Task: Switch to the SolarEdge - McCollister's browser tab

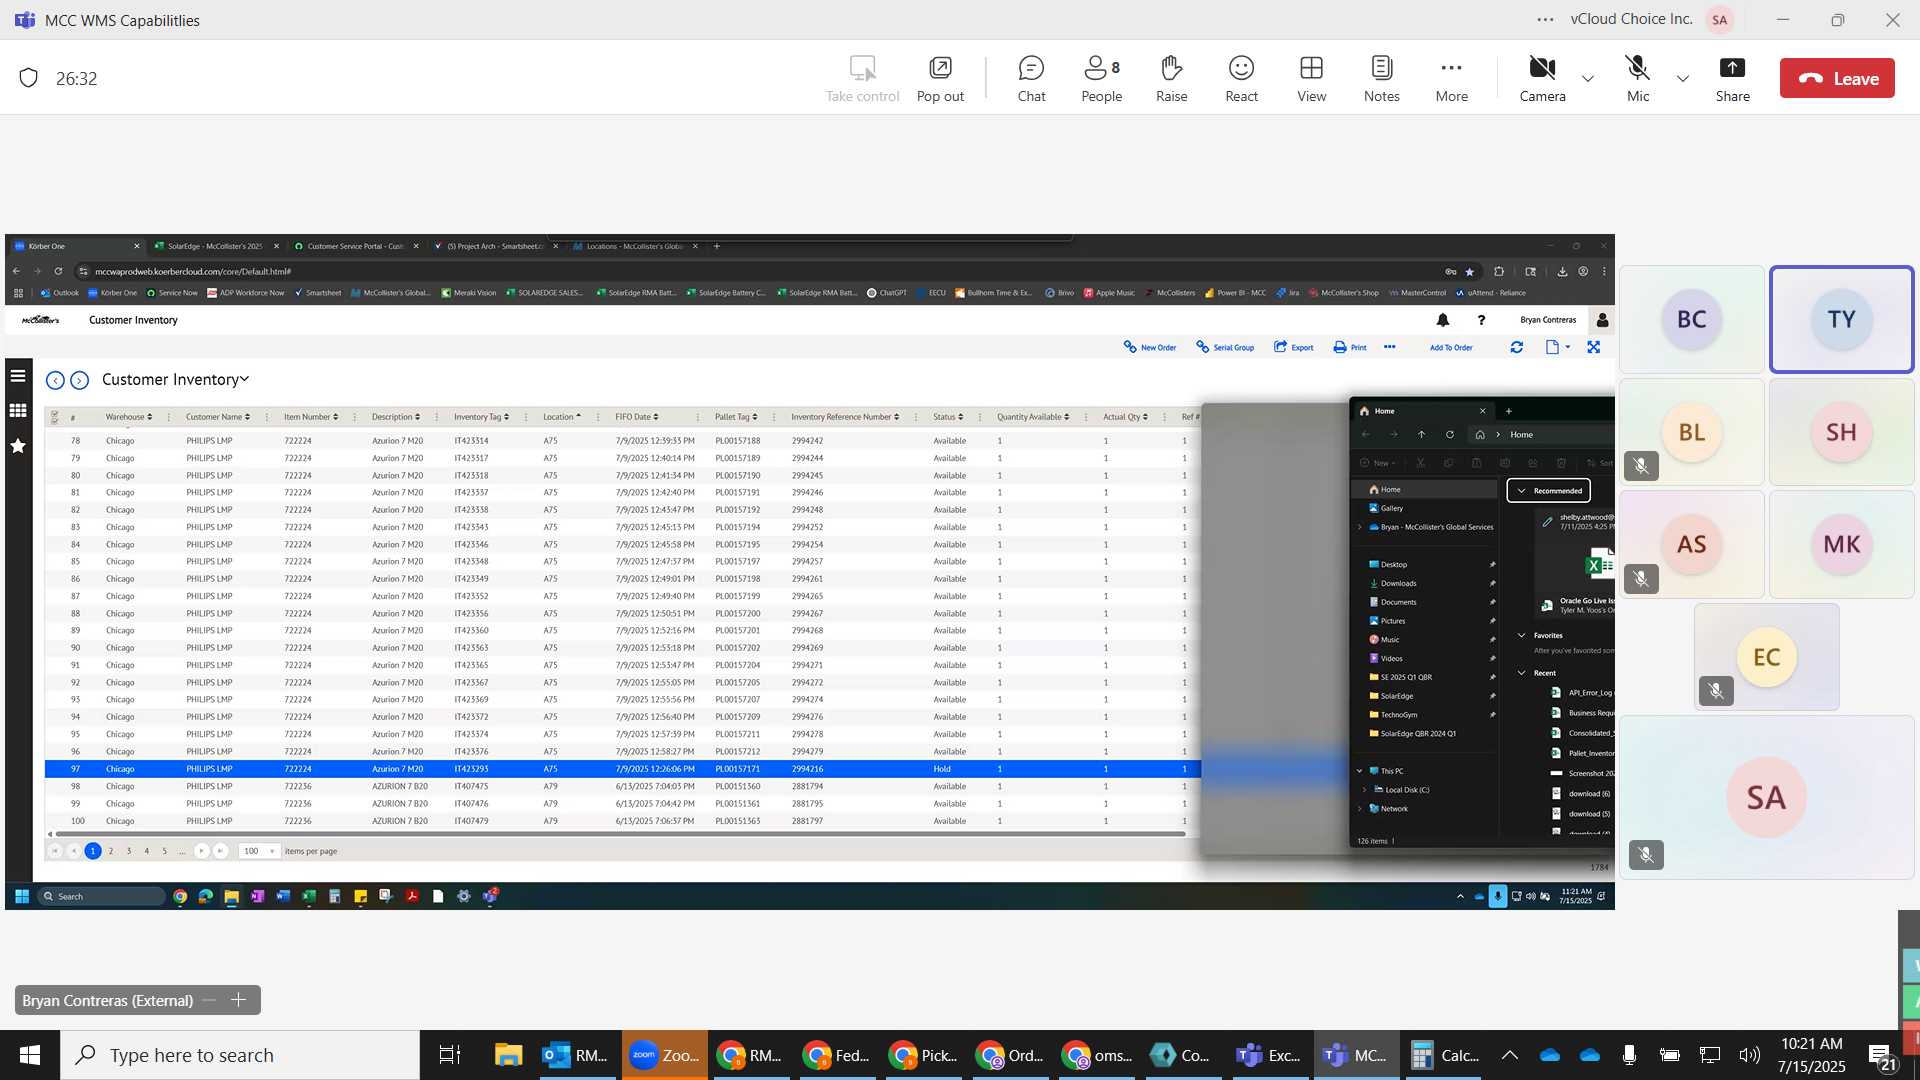Action: click(216, 246)
